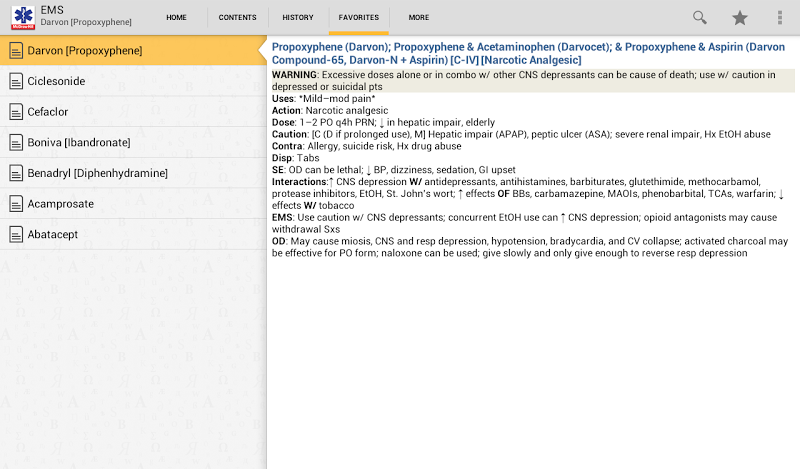Tap the favorites star icon

click(x=740, y=17)
